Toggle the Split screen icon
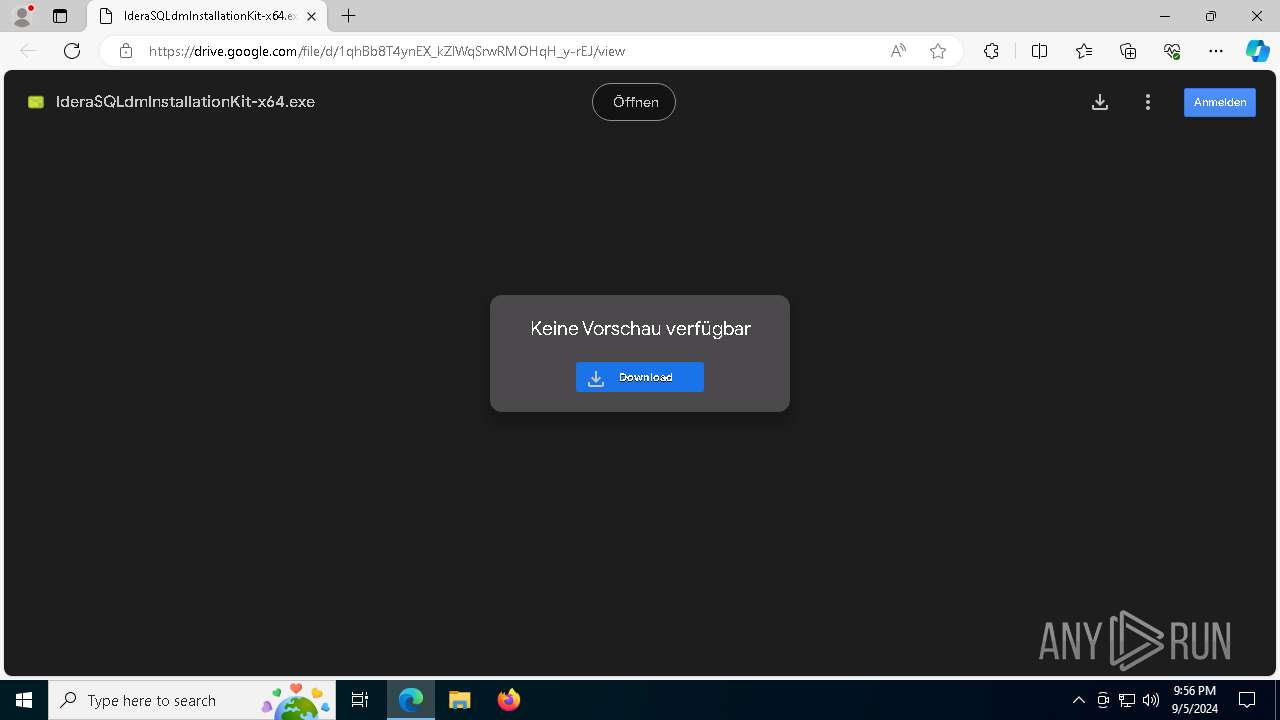 click(1039, 51)
